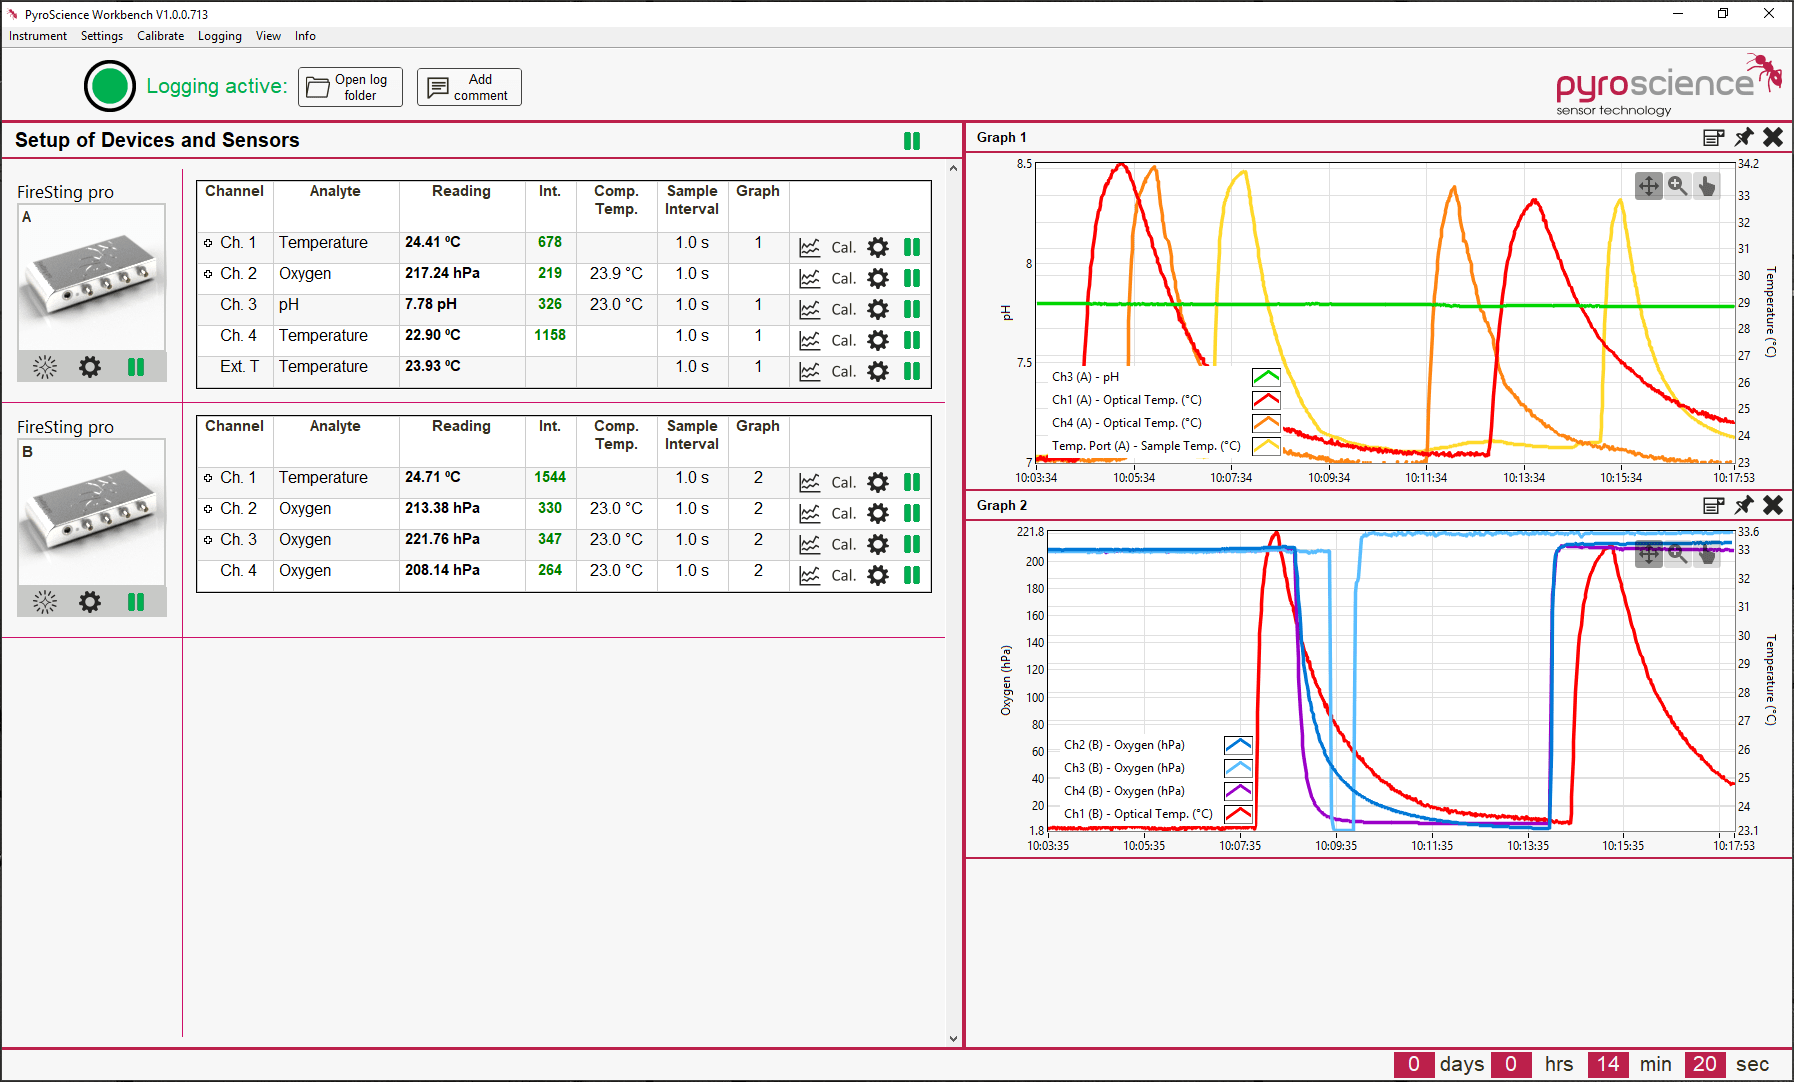
Task: Pause Device B Ch. 4 Oxygen
Action: (x=912, y=575)
